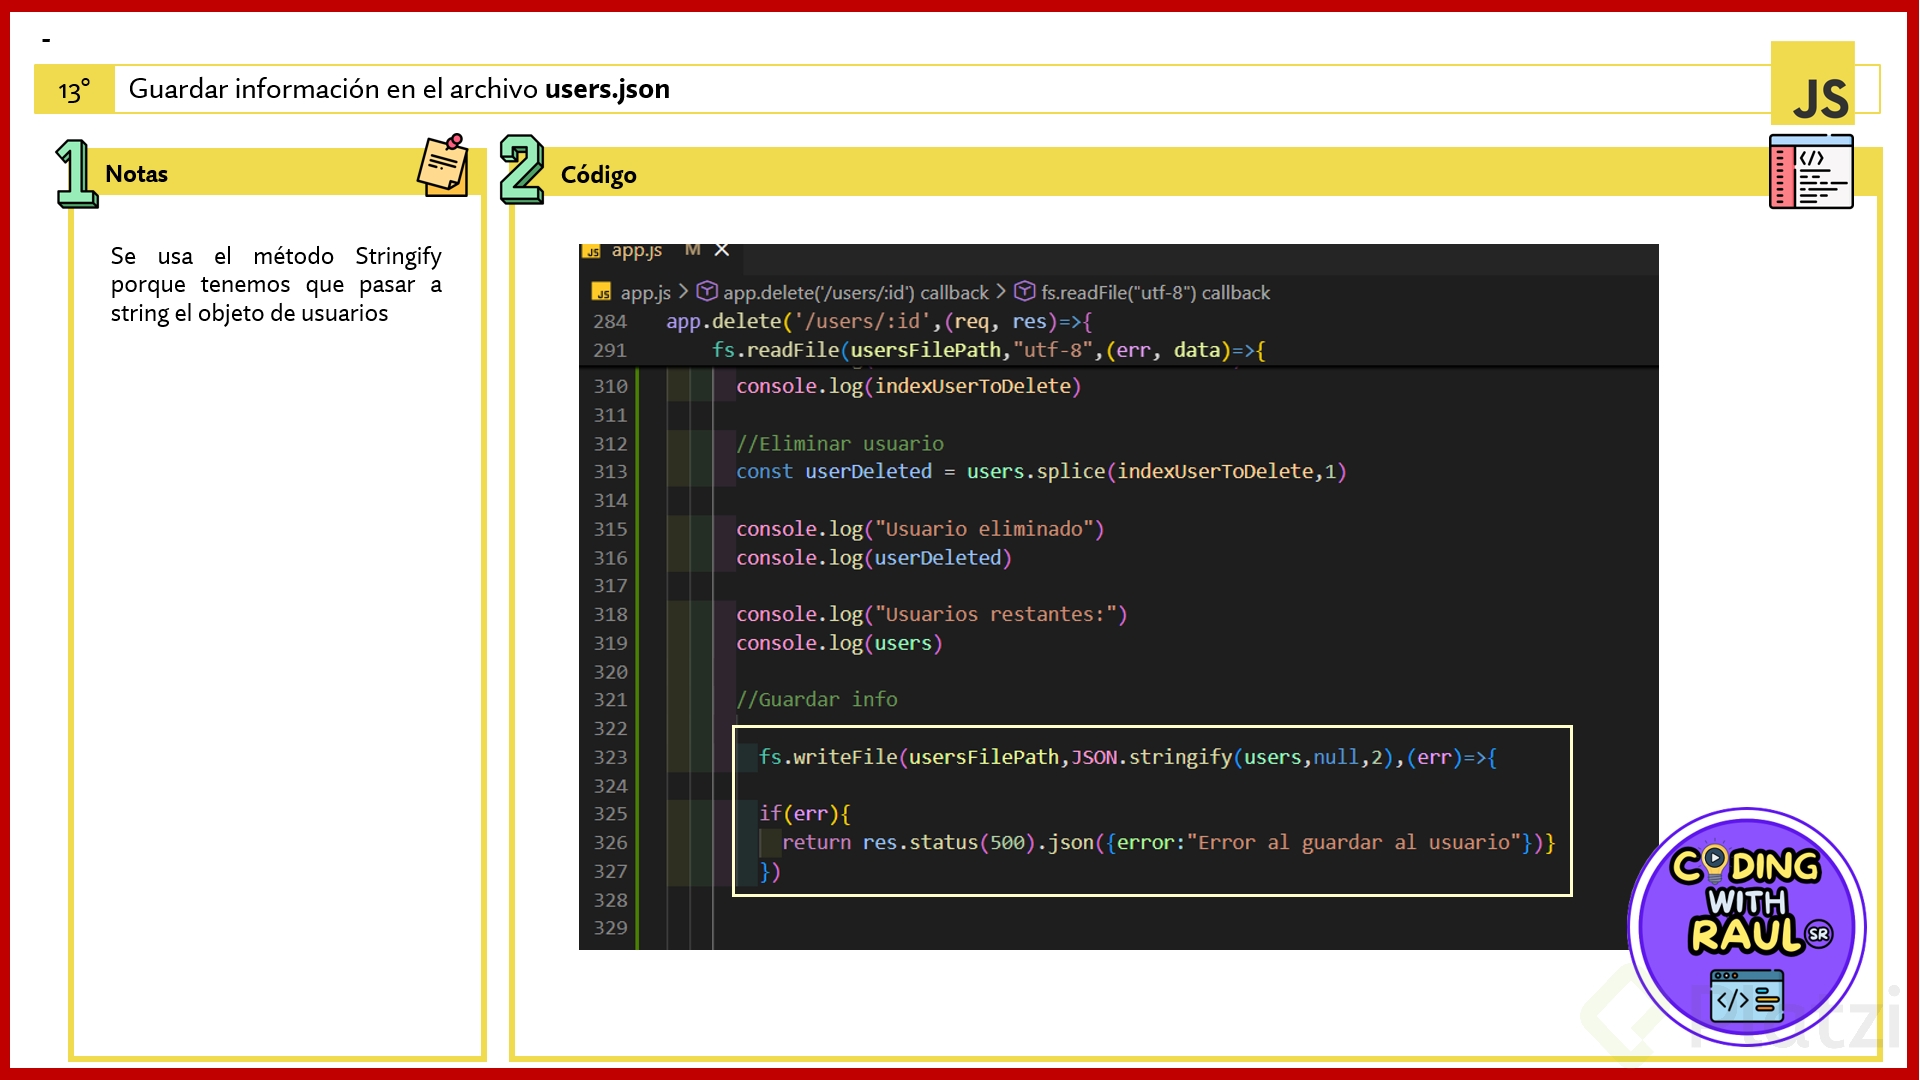Click the 13° slide number box
The image size is (1920, 1080).
pyautogui.click(x=74, y=90)
